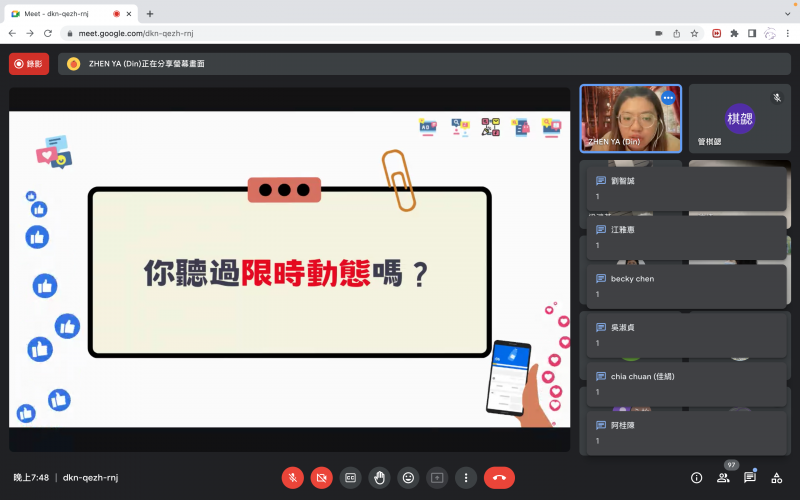Image resolution: width=800 pixels, height=500 pixels.
Task: Open the chat messages panel
Action: pos(750,478)
